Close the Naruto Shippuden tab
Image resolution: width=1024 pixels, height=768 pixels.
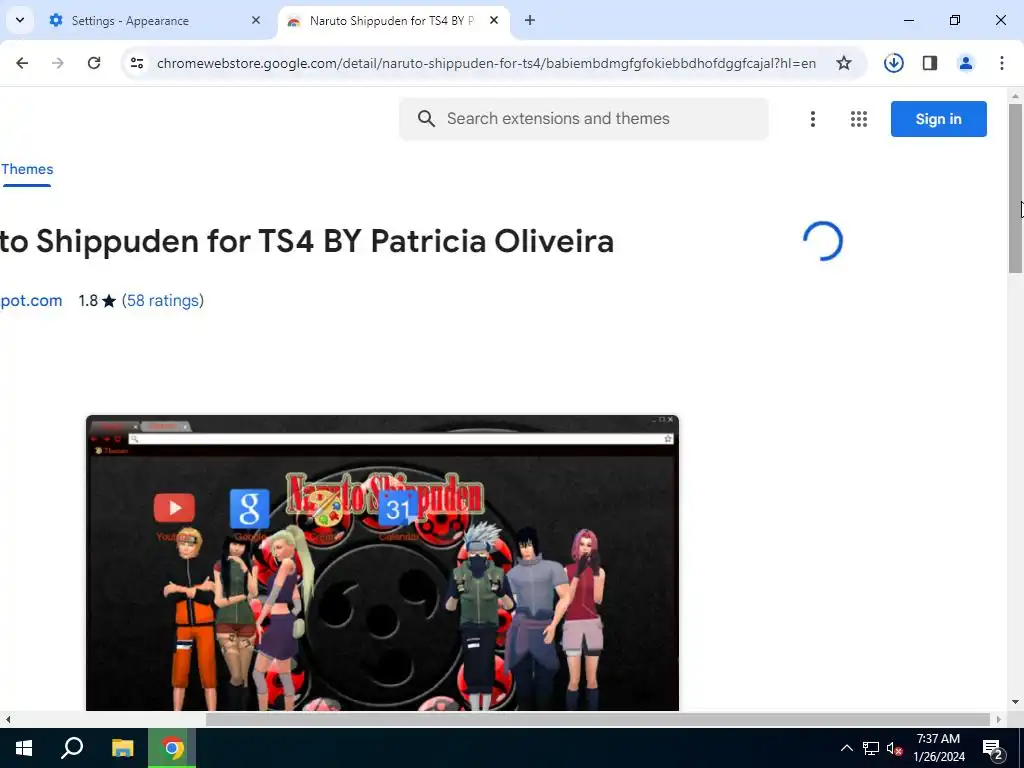494,20
